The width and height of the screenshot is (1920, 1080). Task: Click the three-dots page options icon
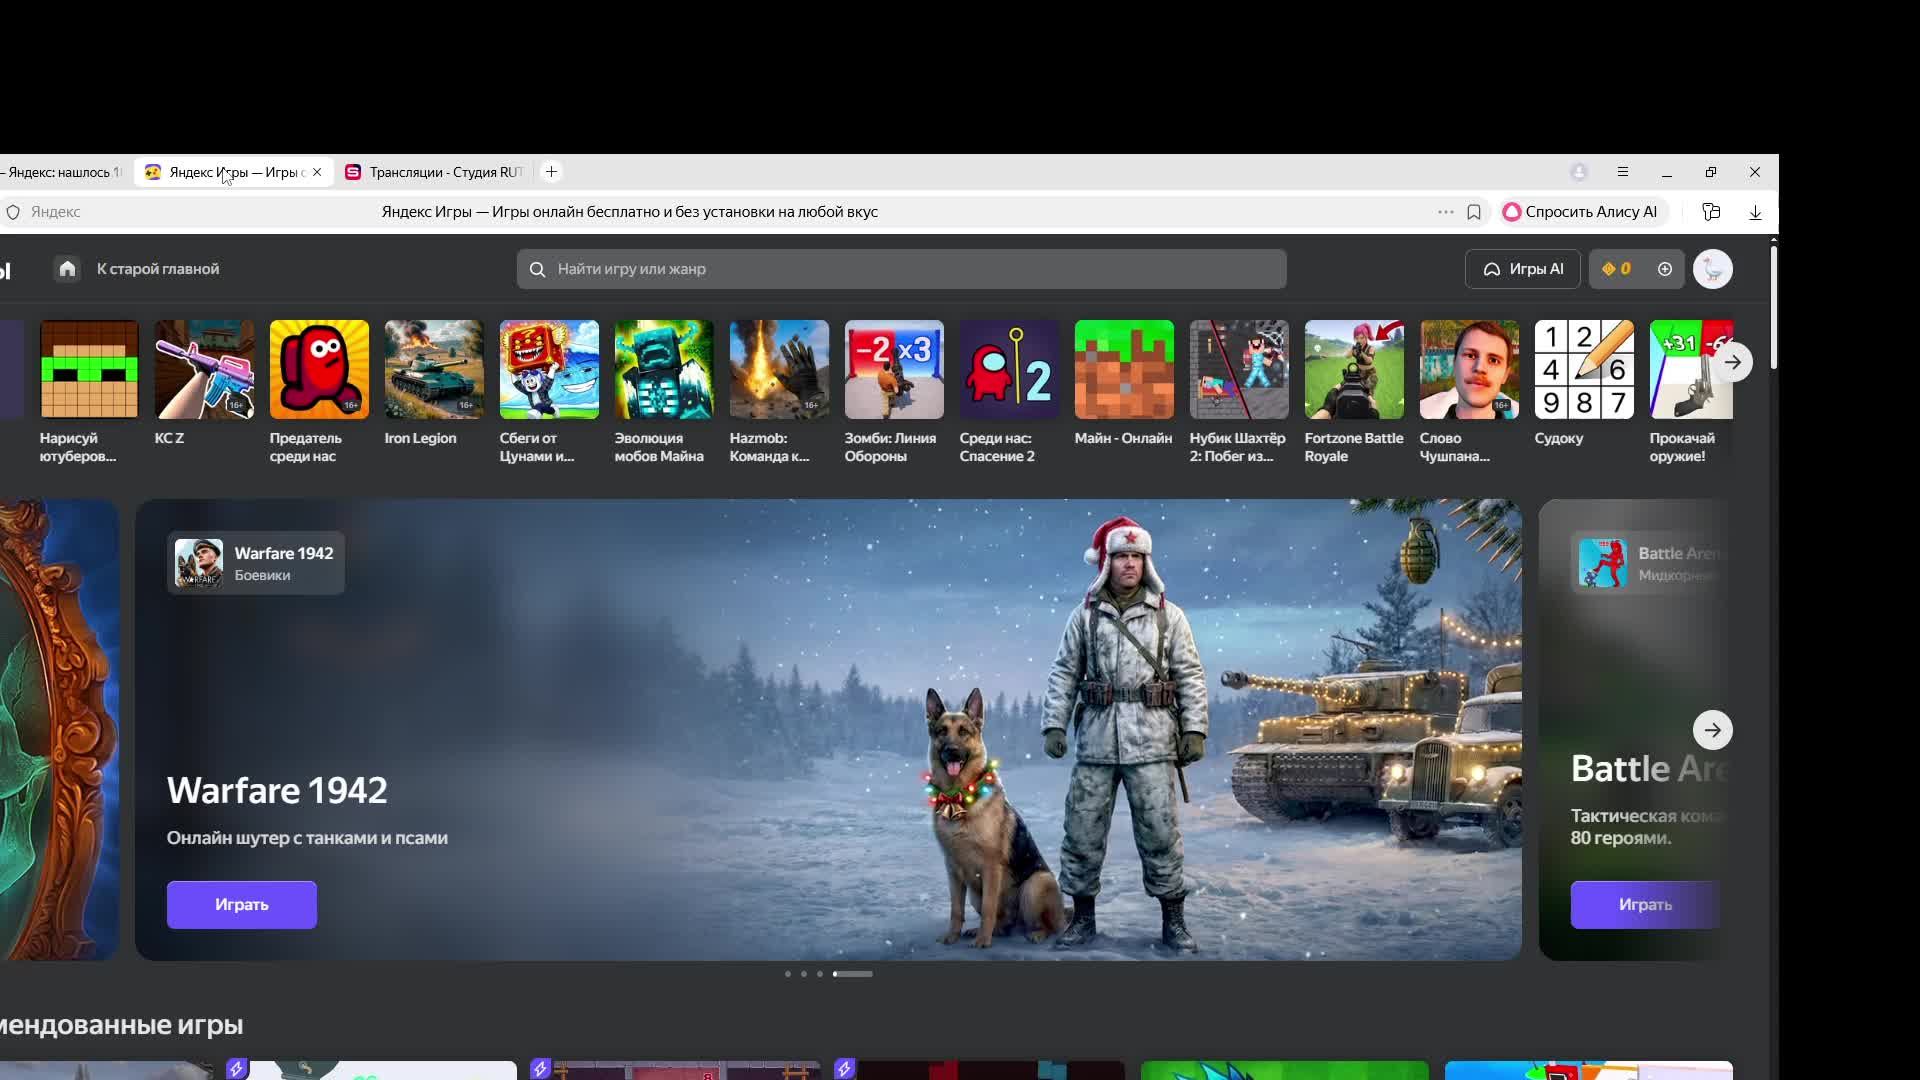[1445, 212]
